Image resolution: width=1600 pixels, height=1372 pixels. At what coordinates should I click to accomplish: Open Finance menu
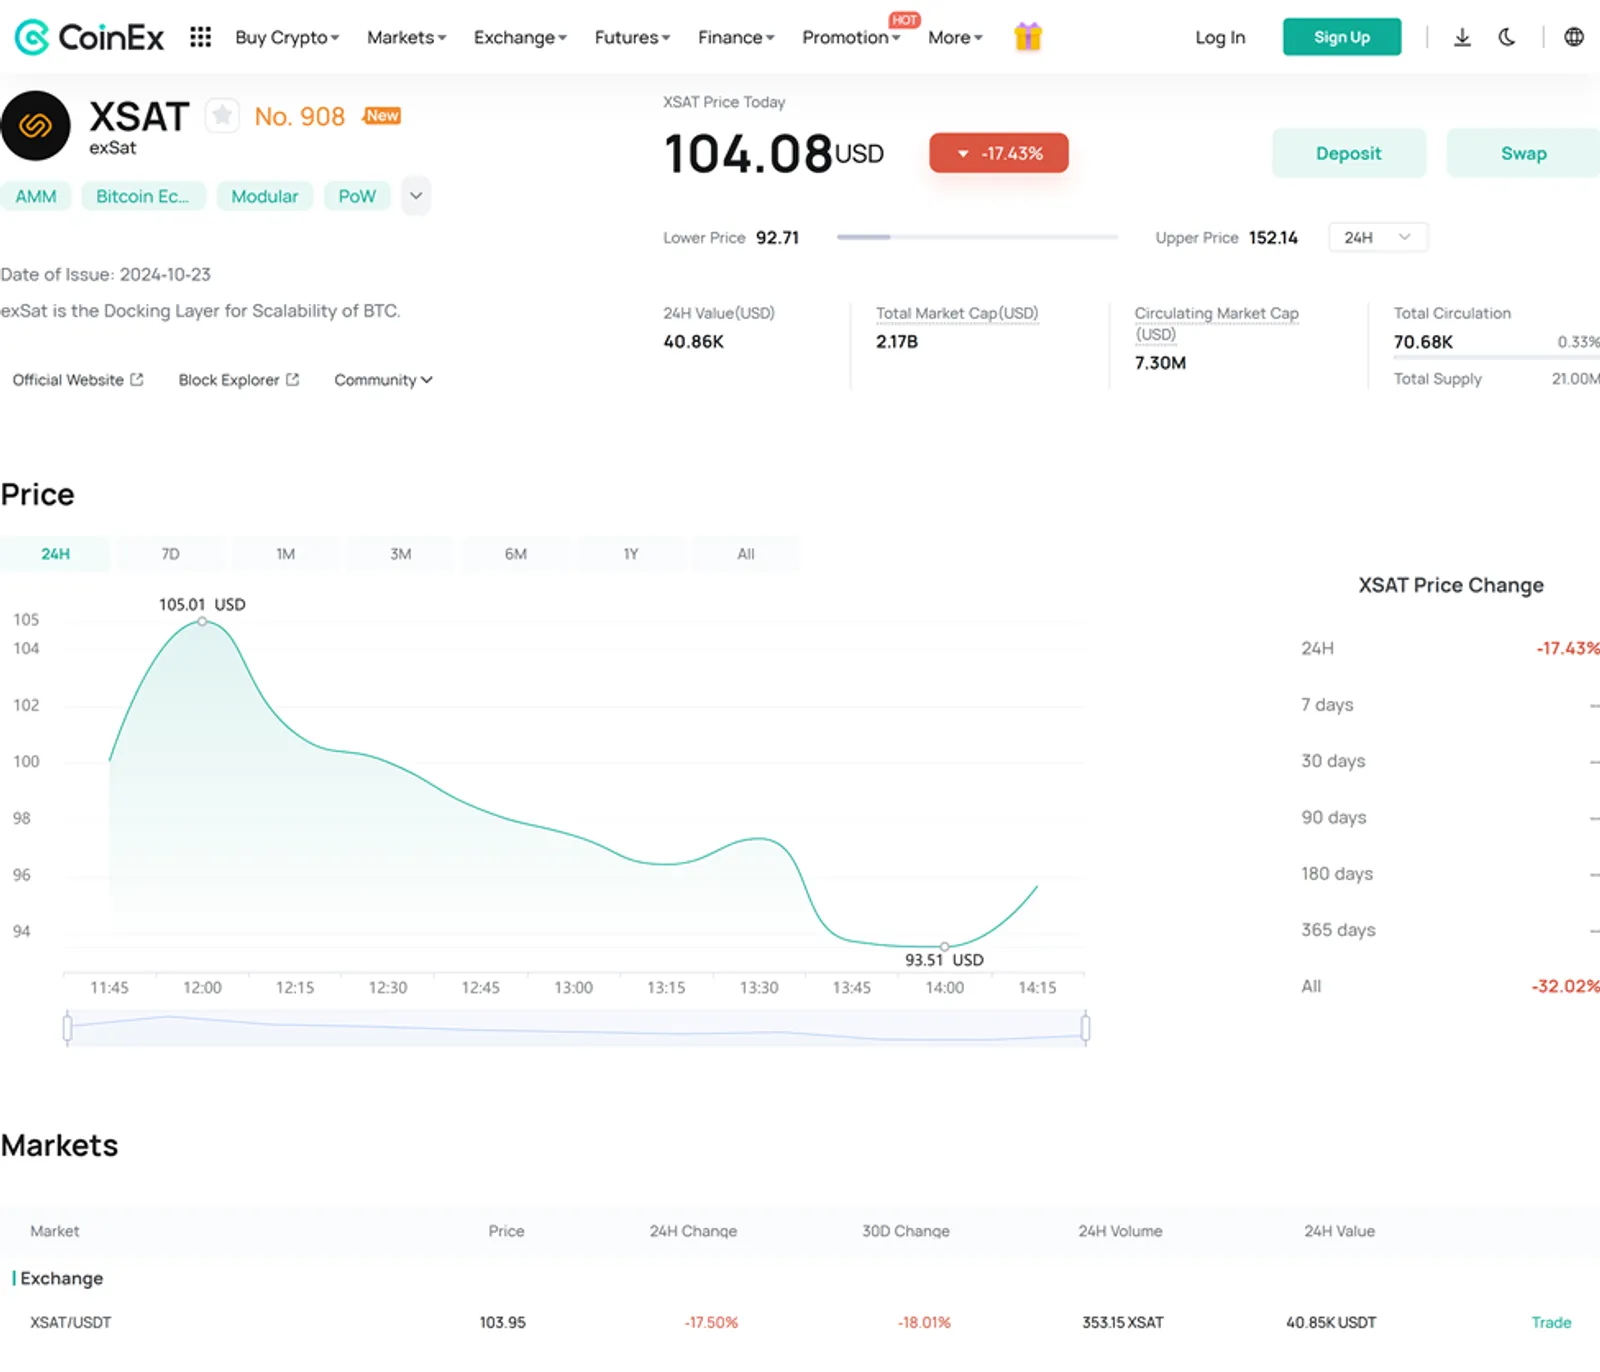(736, 37)
